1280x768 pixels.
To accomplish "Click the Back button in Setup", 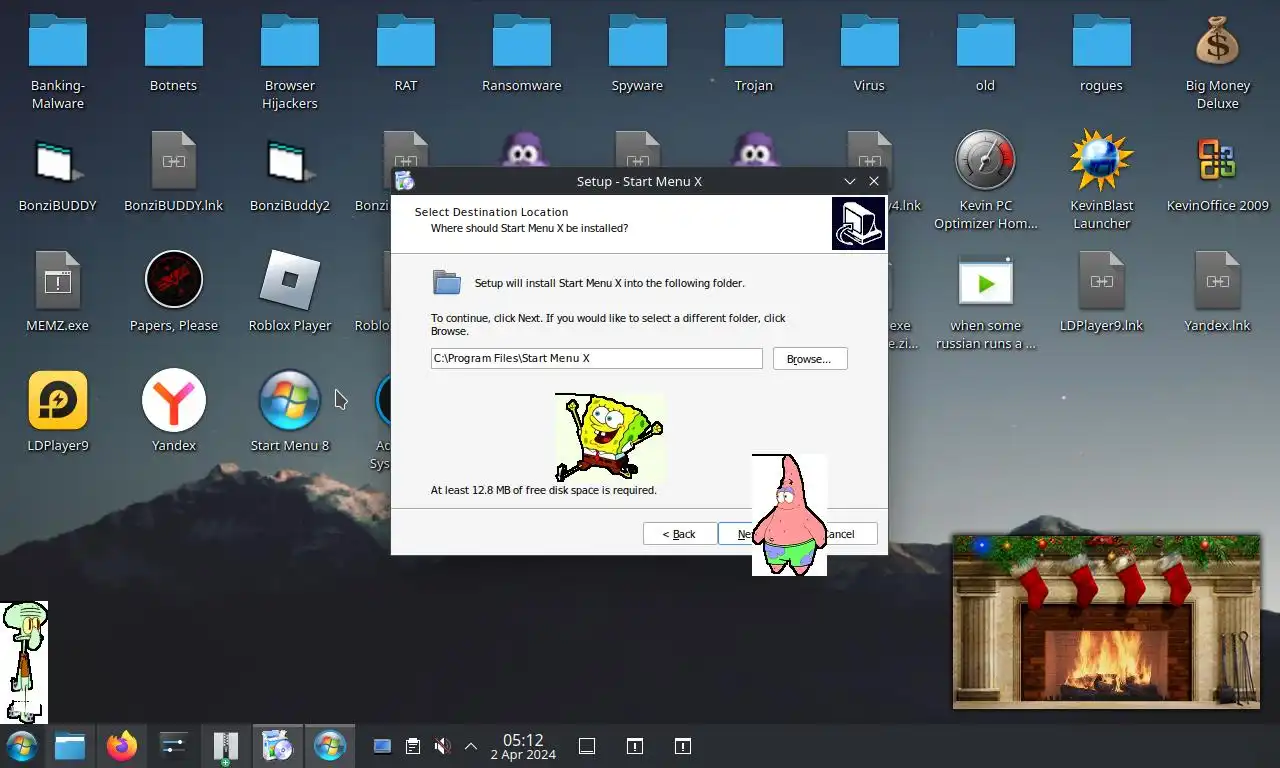I will (679, 534).
